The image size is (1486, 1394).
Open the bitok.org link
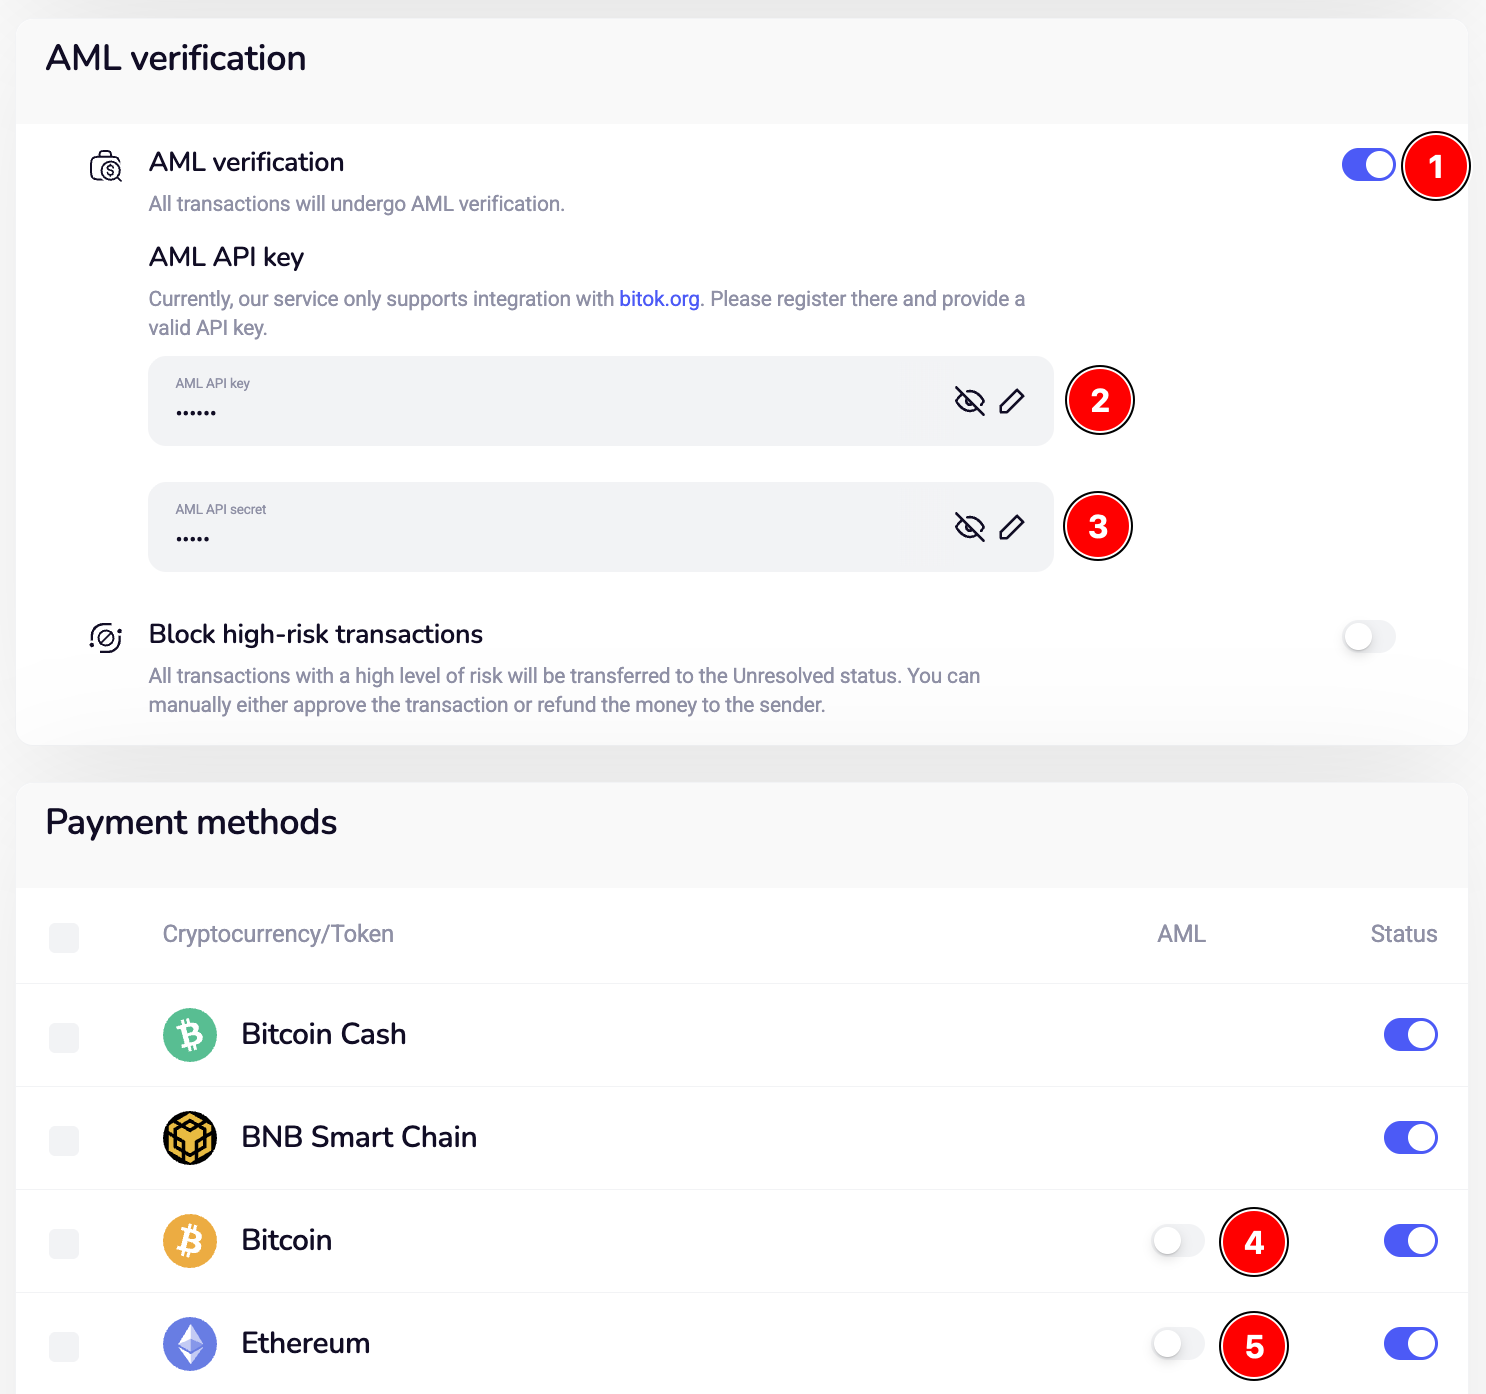point(659,299)
